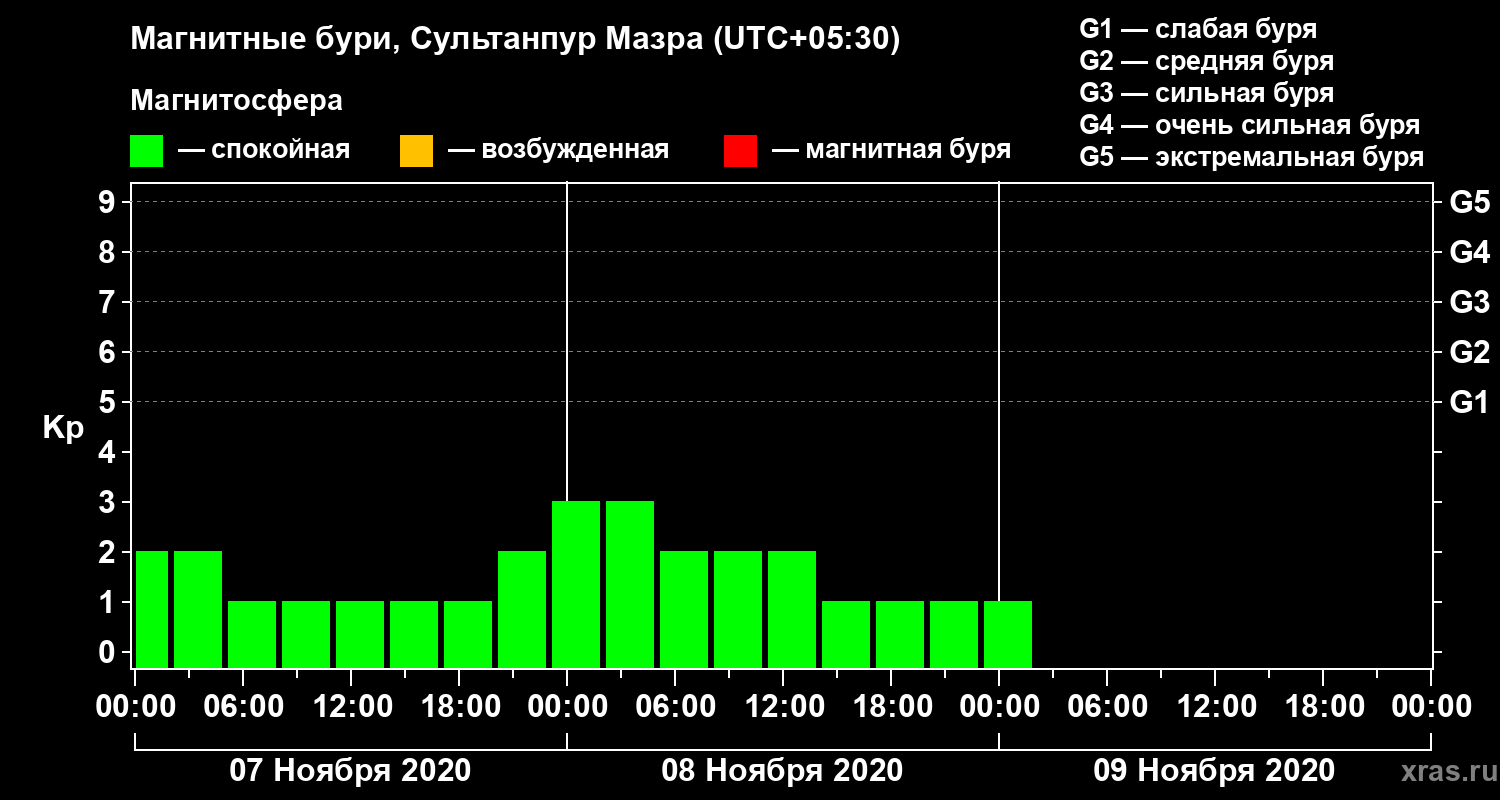
Task: Click the first Kp 3 bar on 08 November
Action: click(576, 584)
